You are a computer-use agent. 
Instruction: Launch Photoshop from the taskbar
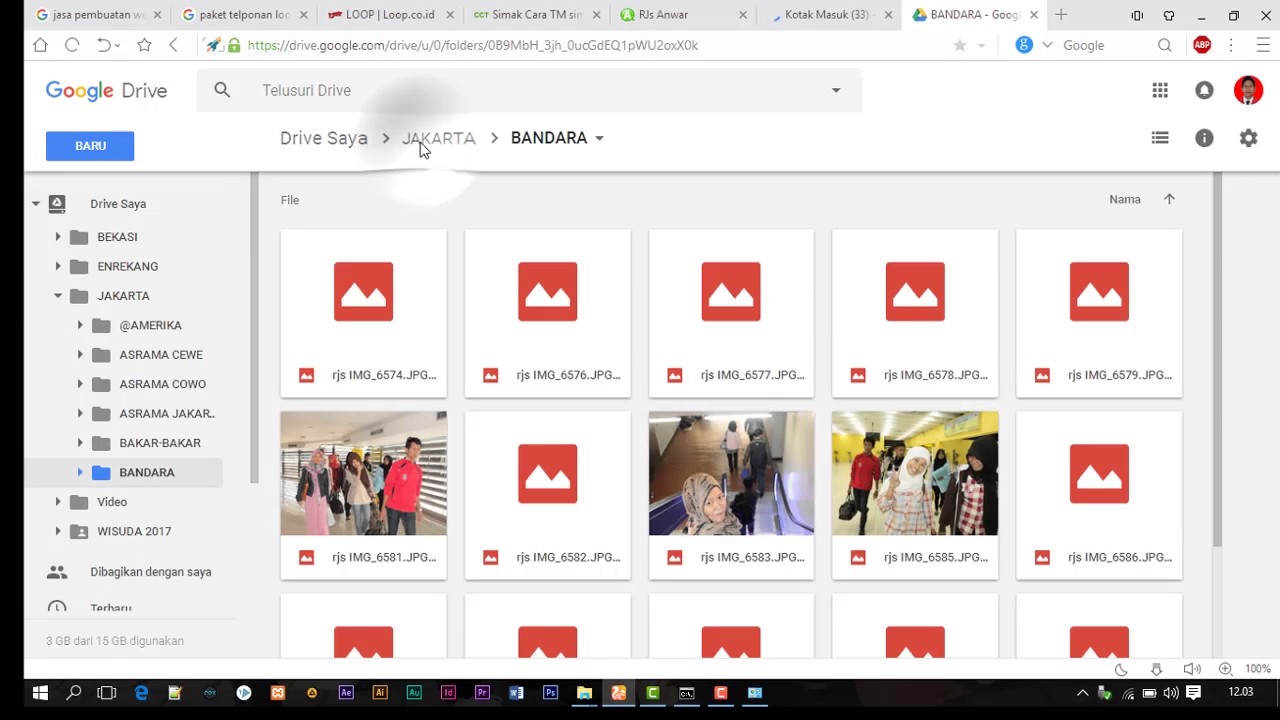[x=550, y=692]
